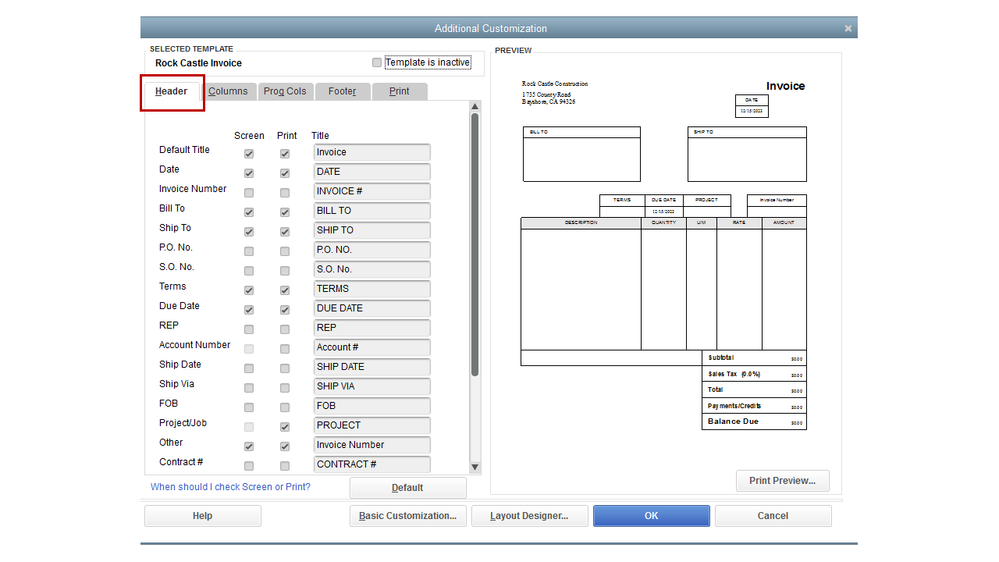Toggle Print checkbox for Other
The image size is (999, 562).
tap(285, 447)
